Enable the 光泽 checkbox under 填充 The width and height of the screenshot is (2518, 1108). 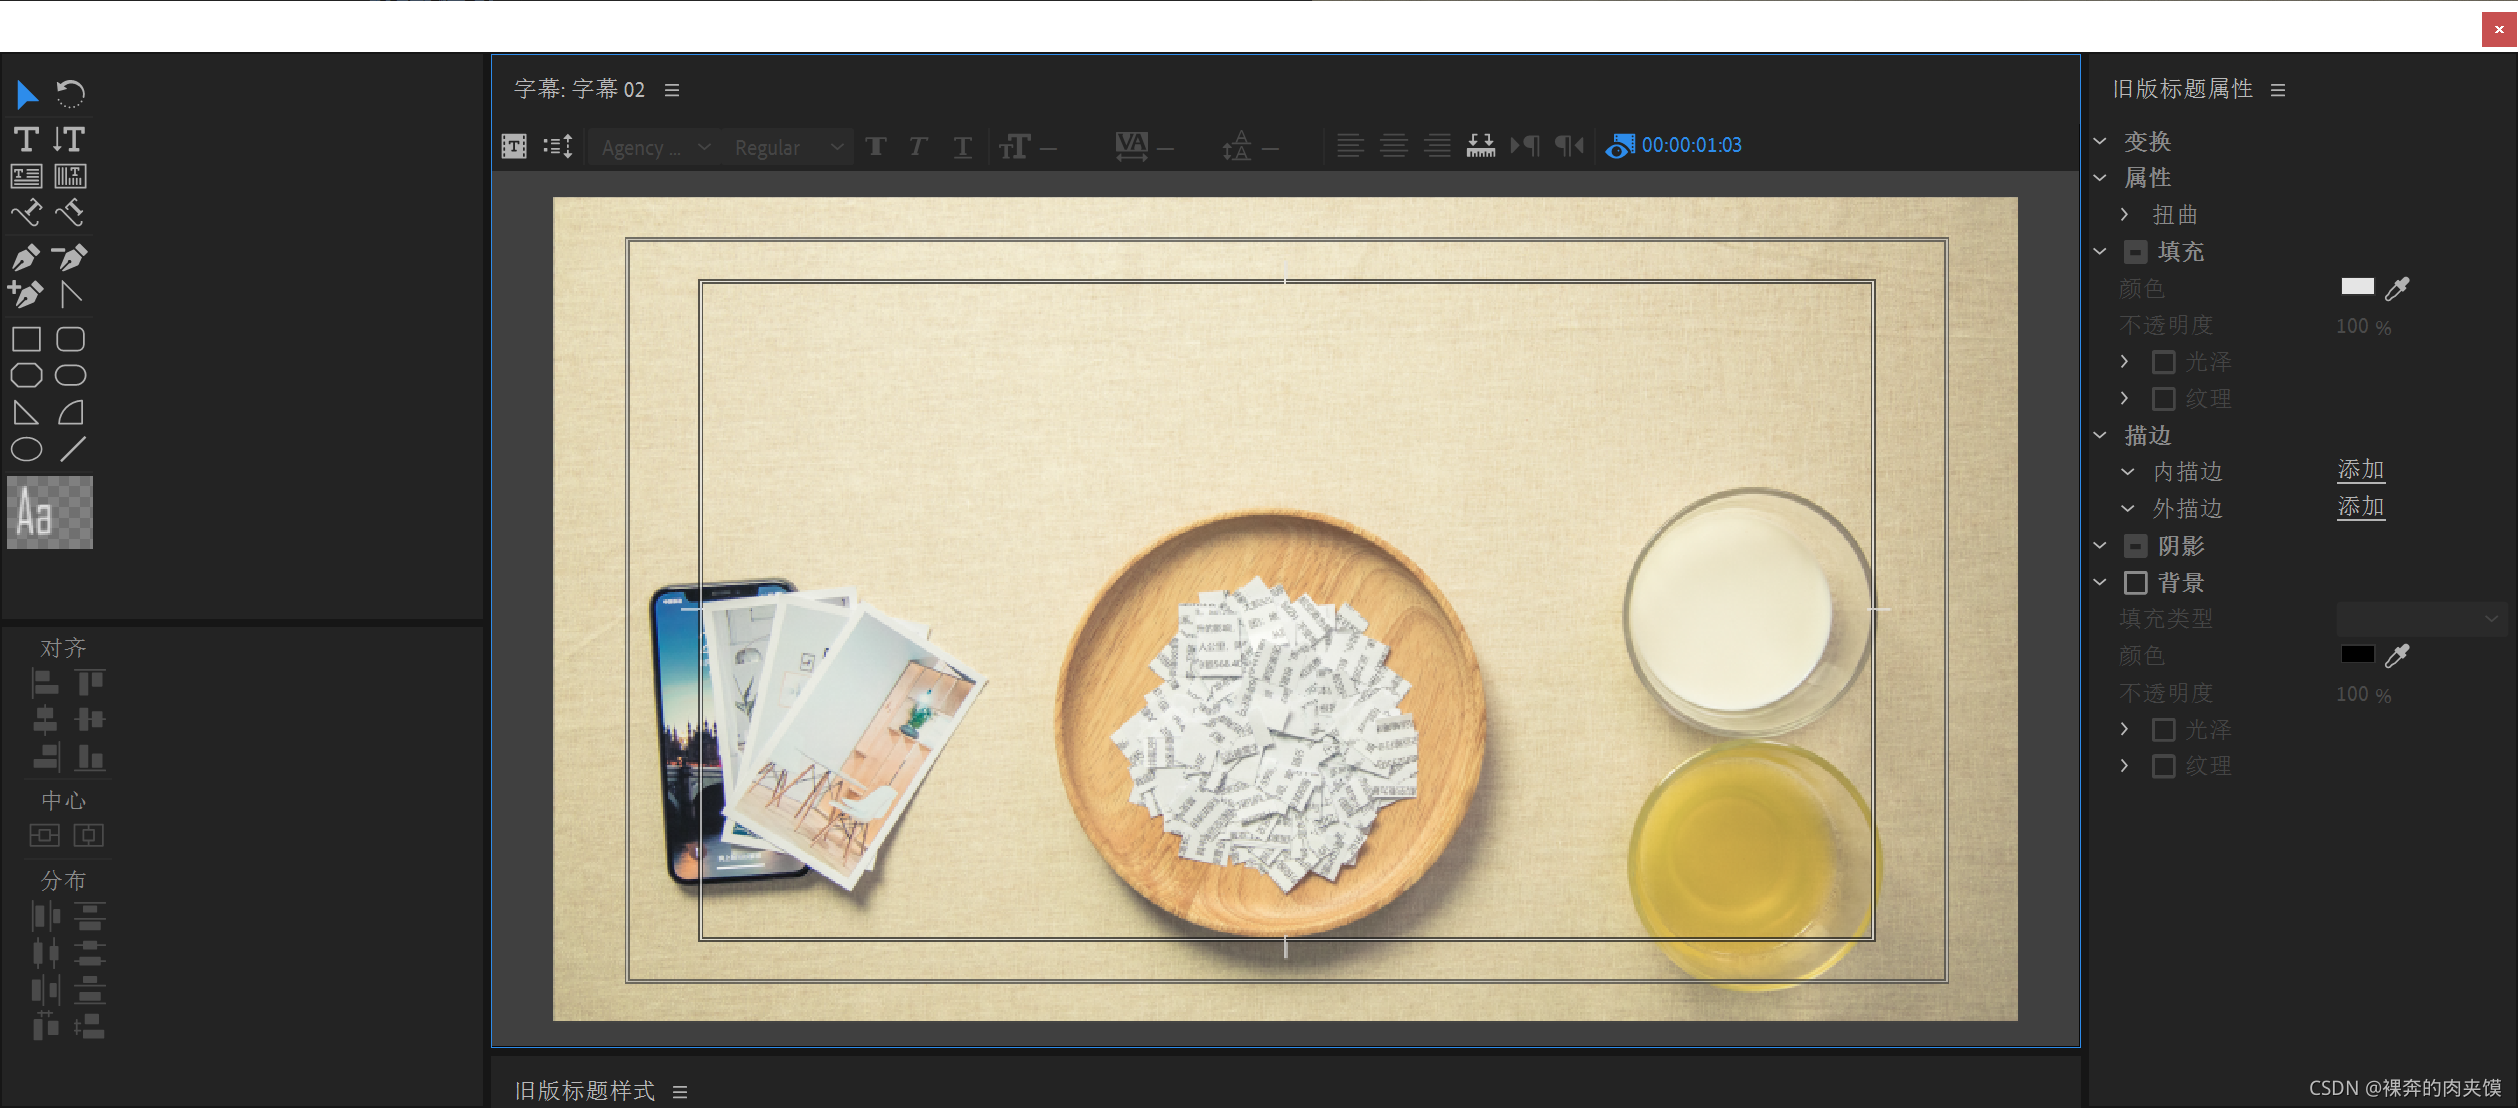click(x=2164, y=362)
